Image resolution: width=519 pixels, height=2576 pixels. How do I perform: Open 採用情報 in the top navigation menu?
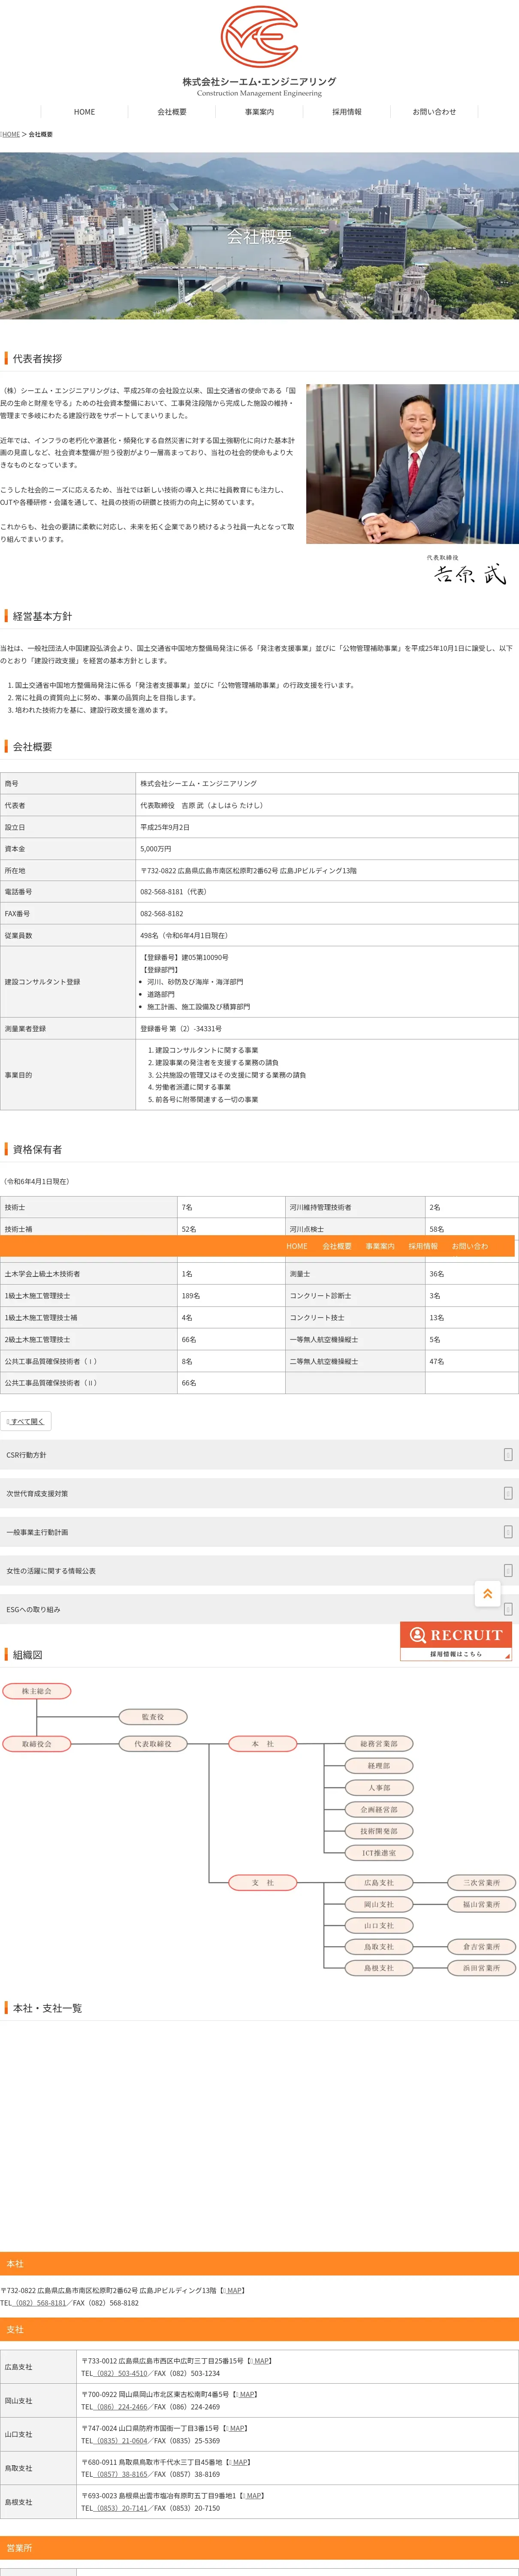[347, 112]
